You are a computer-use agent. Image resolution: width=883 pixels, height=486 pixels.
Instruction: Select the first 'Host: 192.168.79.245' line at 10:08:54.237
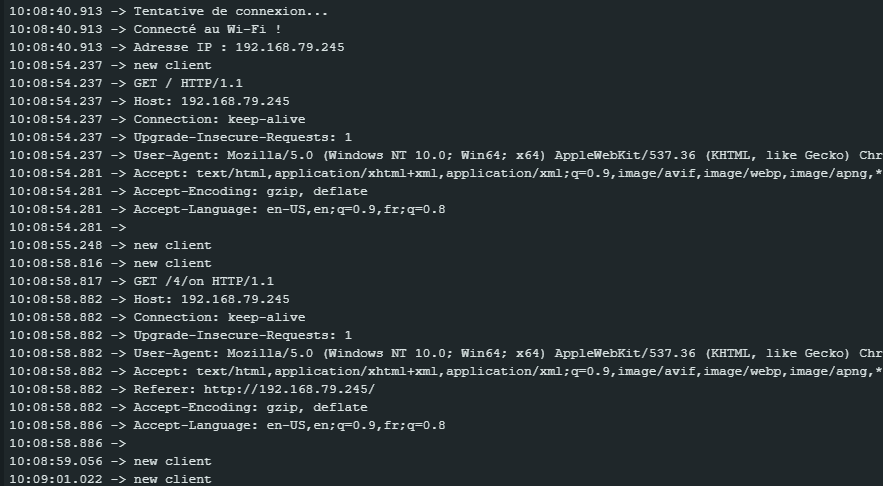click(149, 101)
